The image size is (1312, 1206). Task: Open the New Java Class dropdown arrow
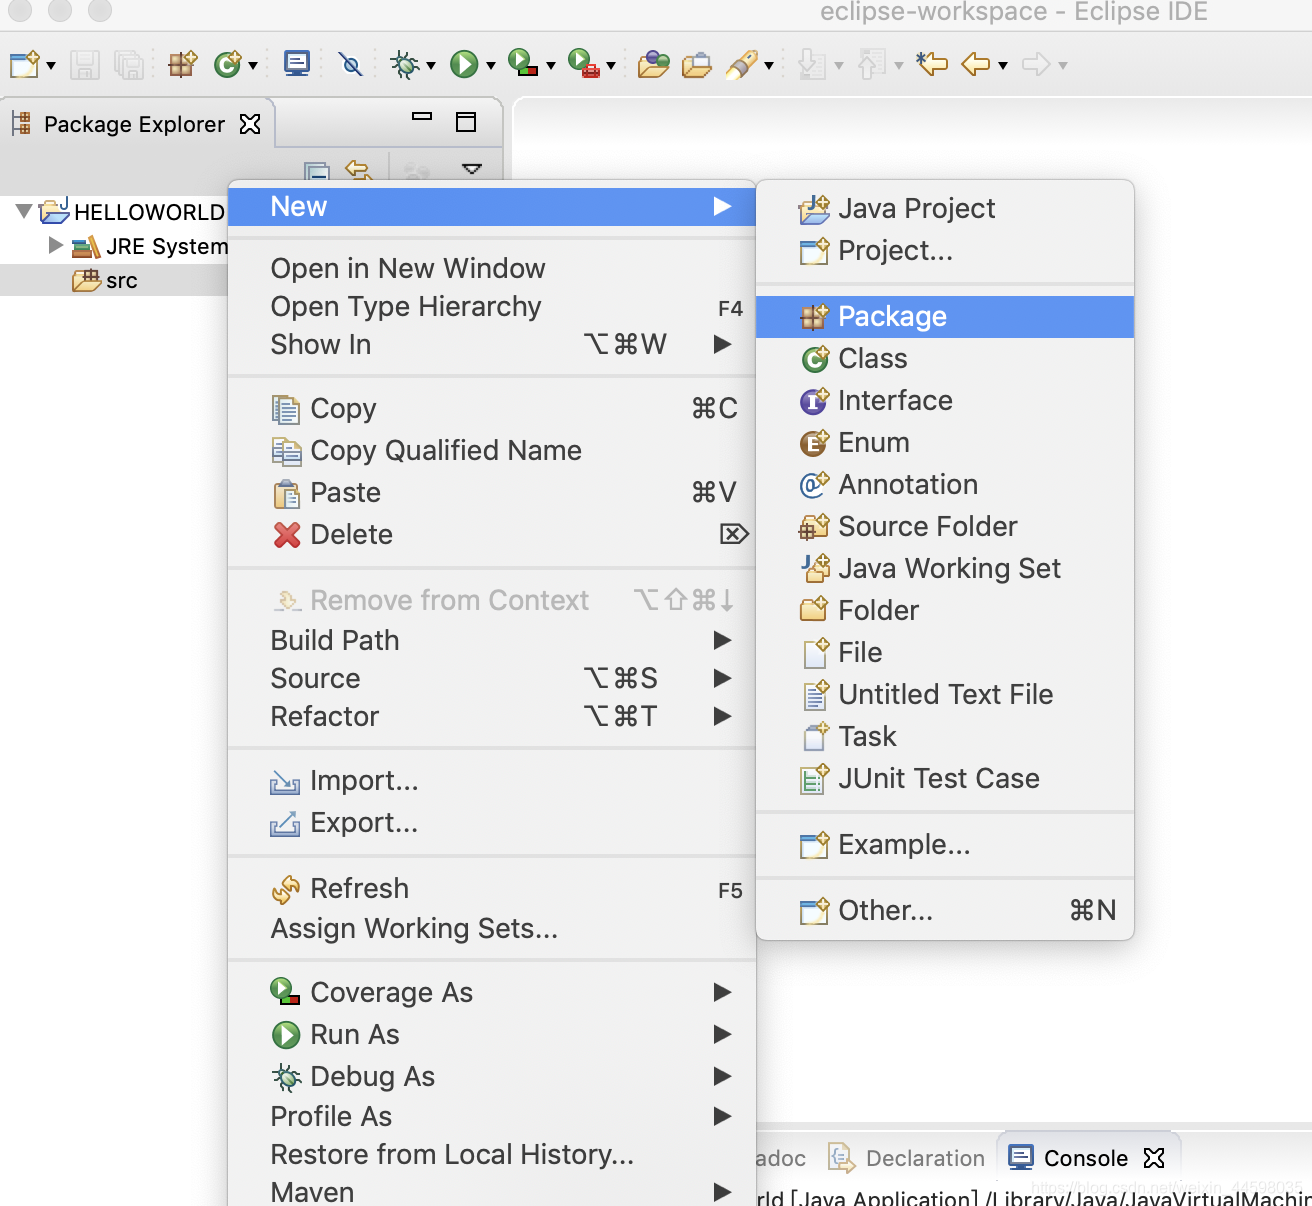click(253, 66)
